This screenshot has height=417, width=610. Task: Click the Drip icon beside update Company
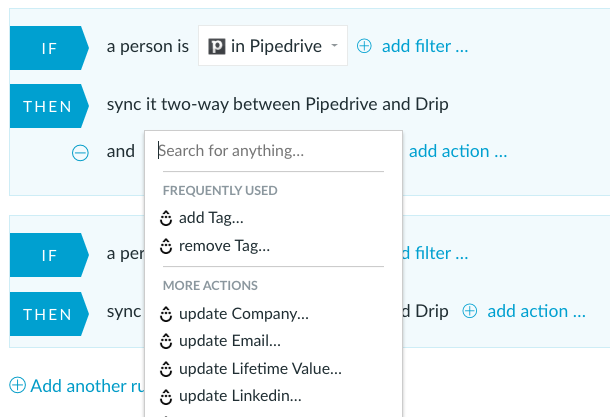point(166,314)
